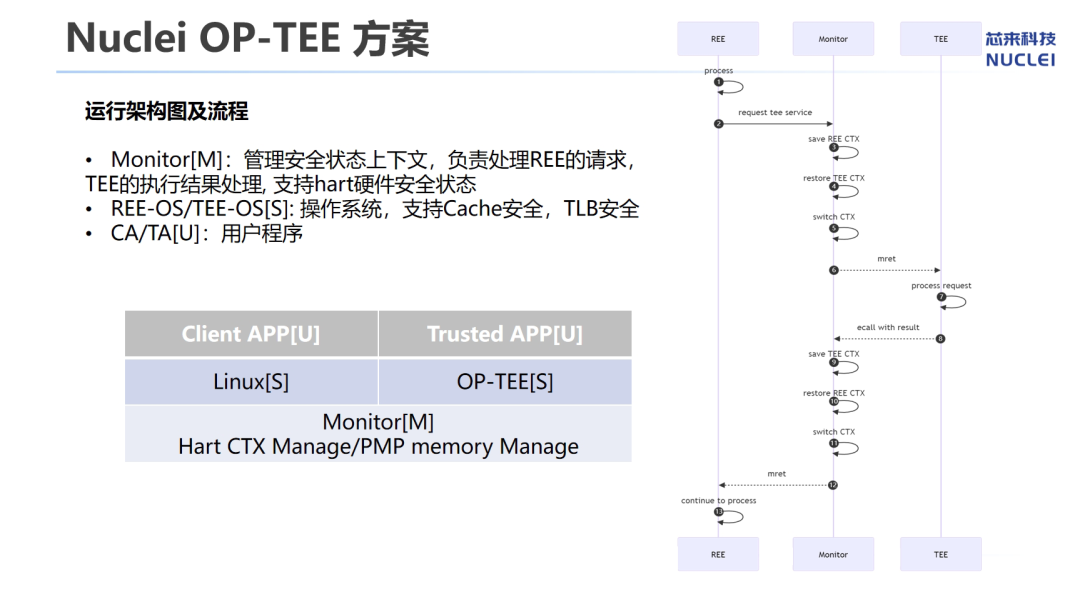Click the Nuclei 芯来科技 logo

pyautogui.click(x=1020, y=49)
